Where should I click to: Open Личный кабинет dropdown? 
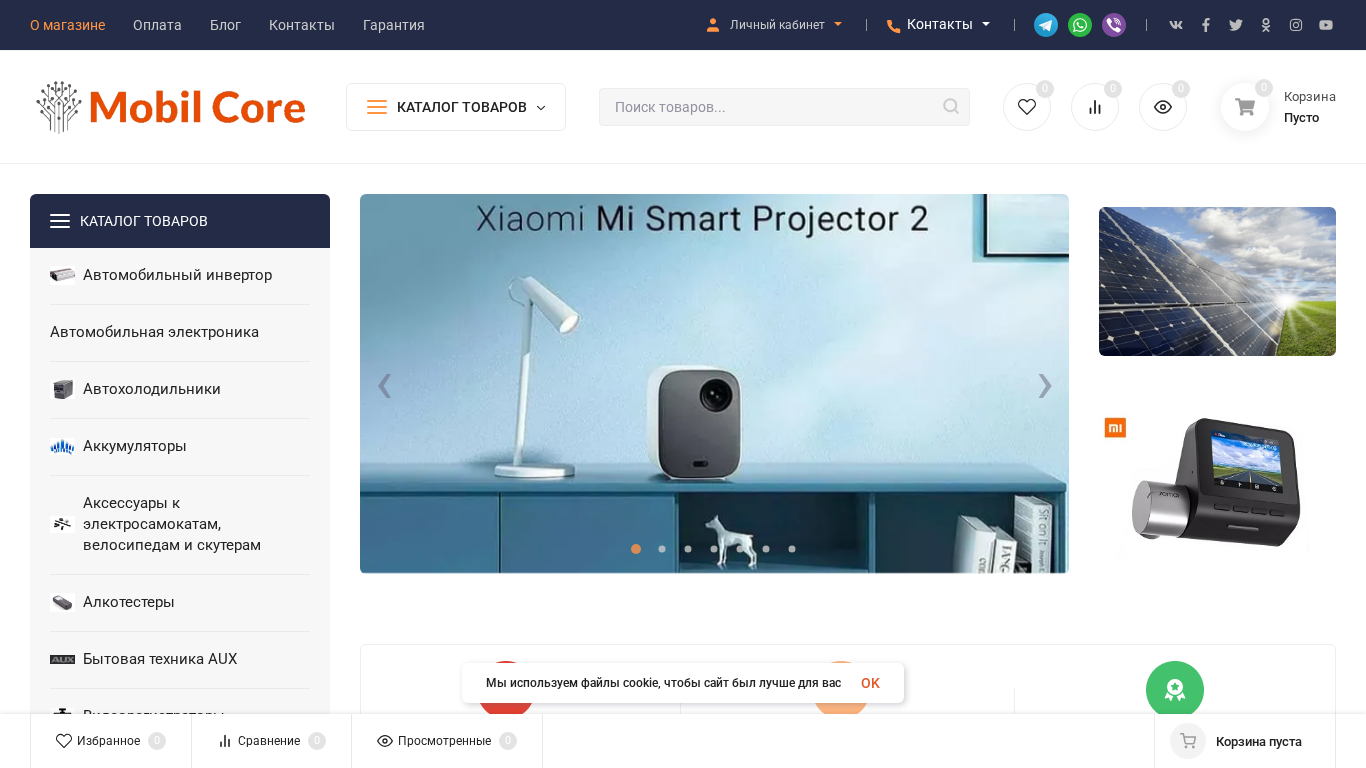coord(774,25)
